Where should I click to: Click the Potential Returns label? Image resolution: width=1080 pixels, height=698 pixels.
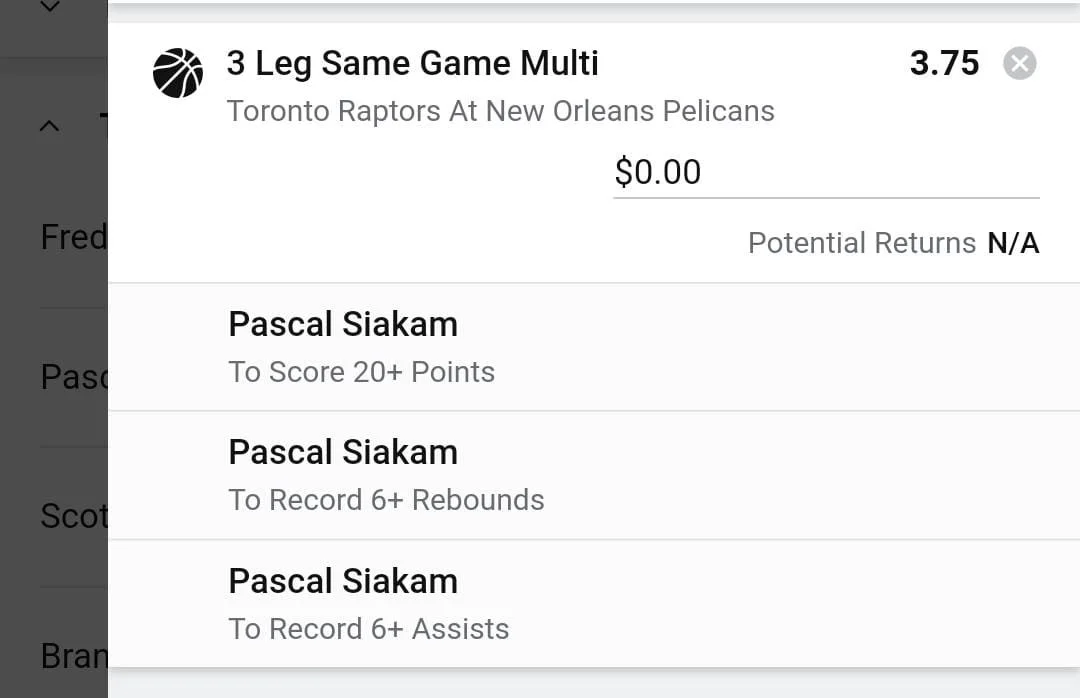[861, 243]
